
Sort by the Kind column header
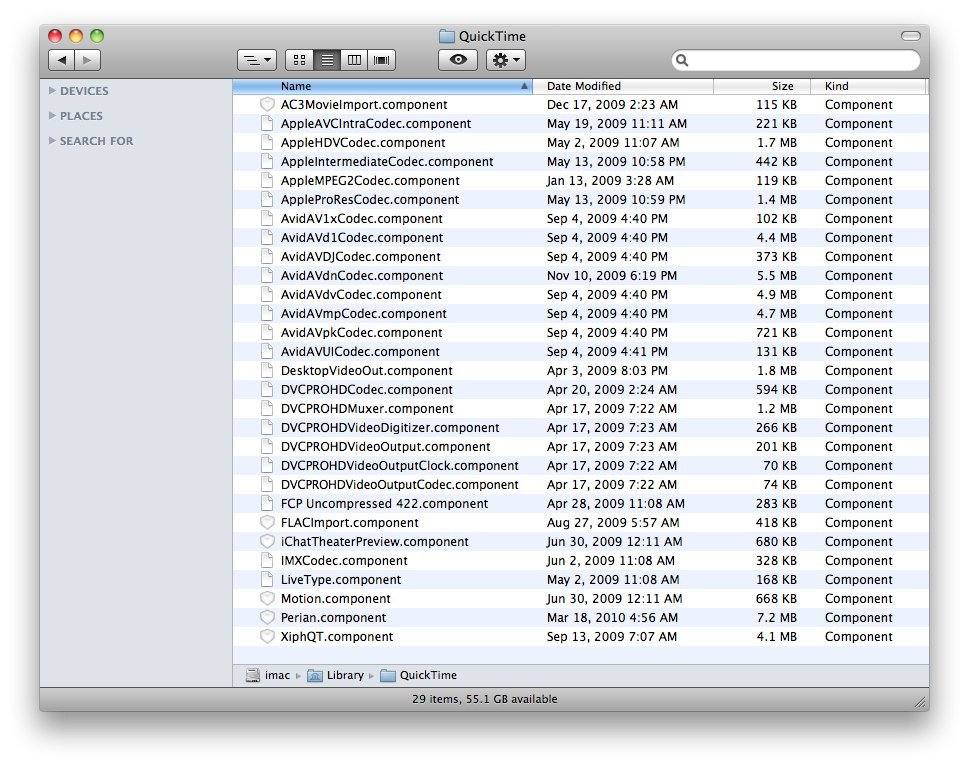click(868, 86)
